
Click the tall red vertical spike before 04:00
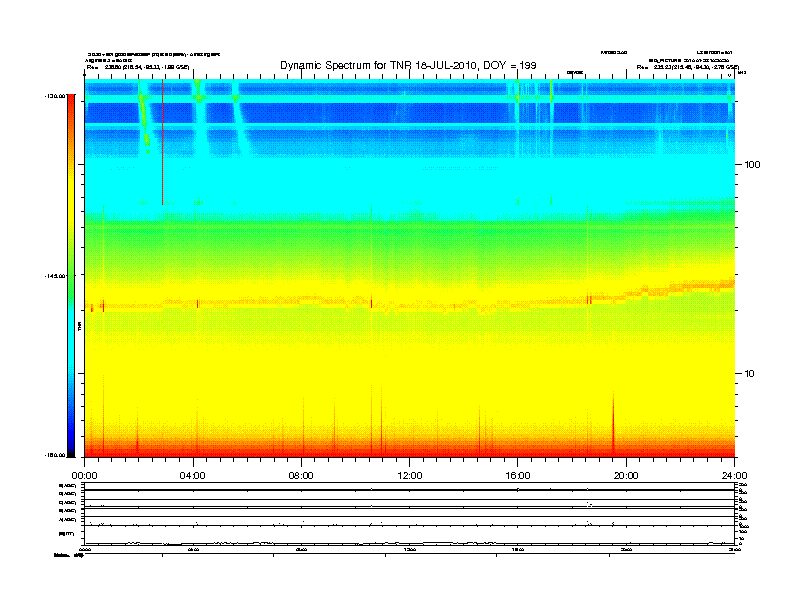point(163,142)
